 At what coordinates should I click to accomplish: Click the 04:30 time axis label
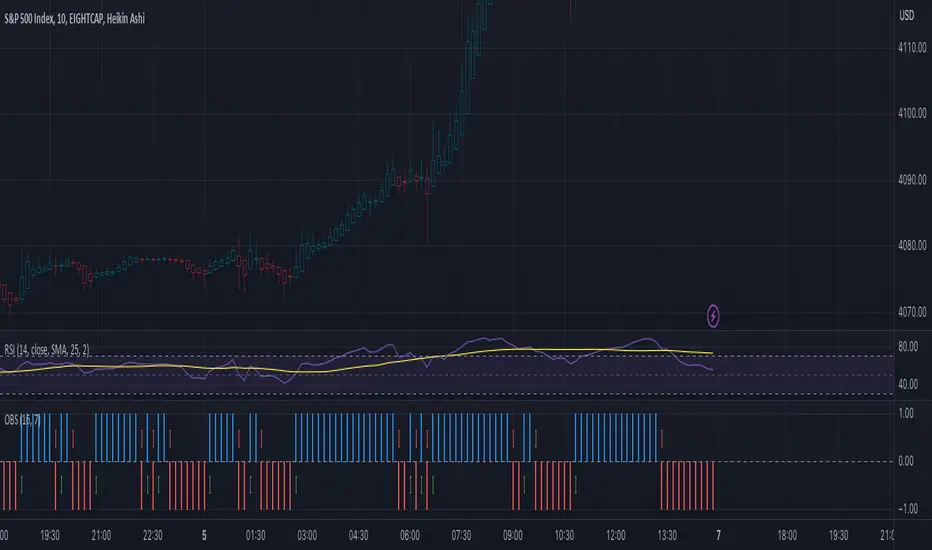pos(358,536)
